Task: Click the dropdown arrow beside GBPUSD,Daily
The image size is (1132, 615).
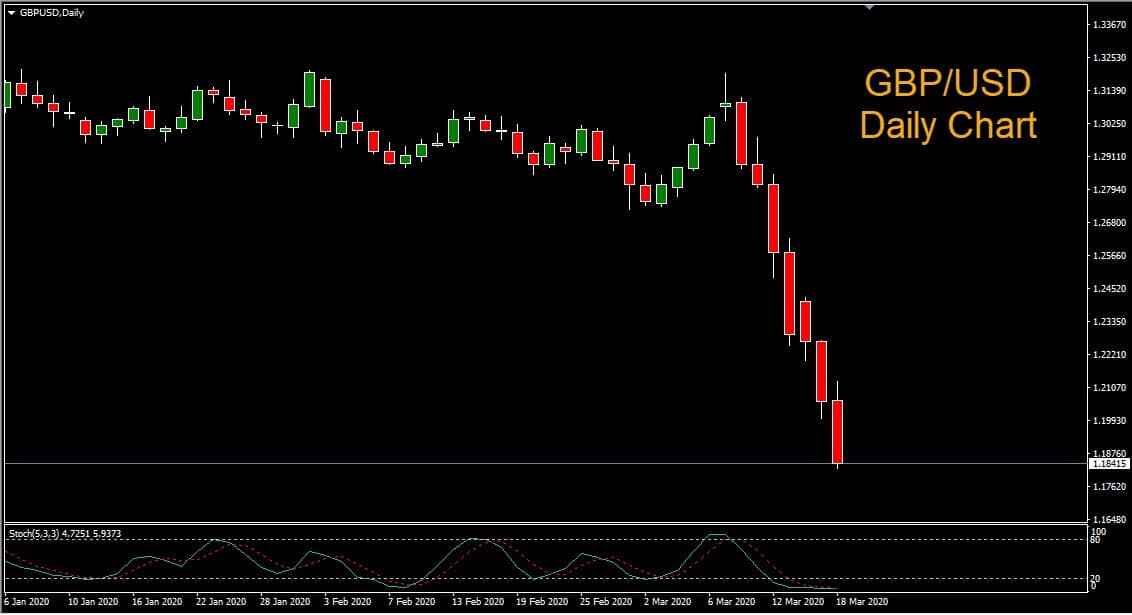Action: point(11,12)
